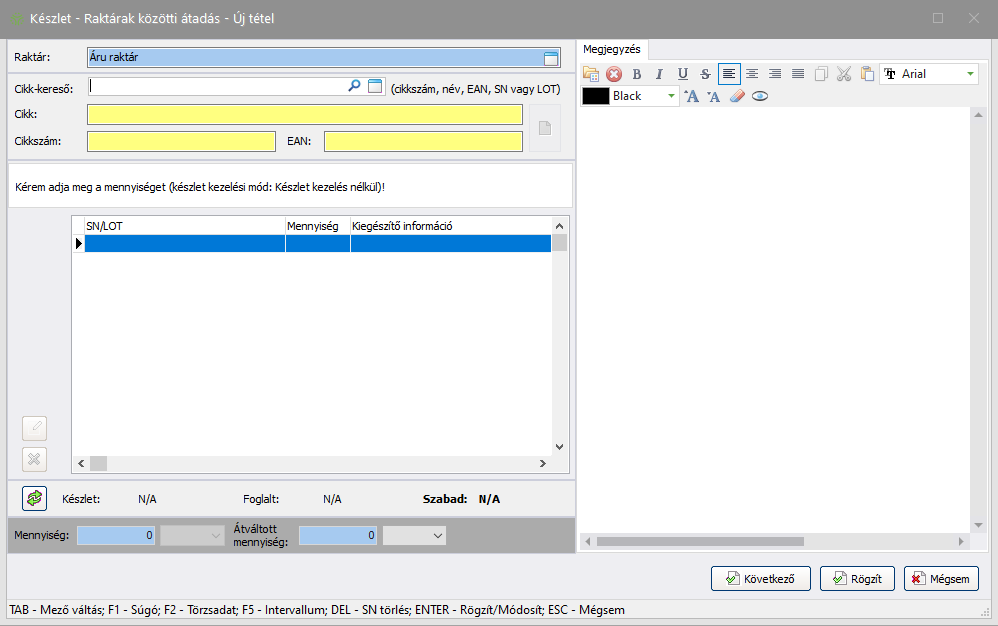
Task: Click into the Cikk-kereső search field
Action: pos(215,87)
